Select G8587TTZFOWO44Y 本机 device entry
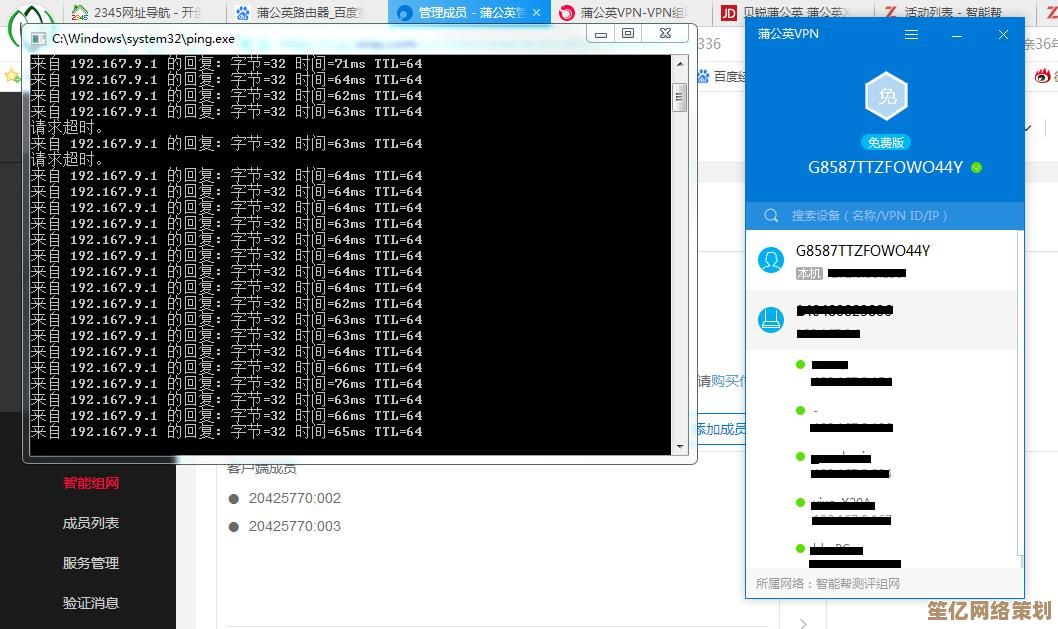The height and width of the screenshot is (629, 1058). [880, 260]
